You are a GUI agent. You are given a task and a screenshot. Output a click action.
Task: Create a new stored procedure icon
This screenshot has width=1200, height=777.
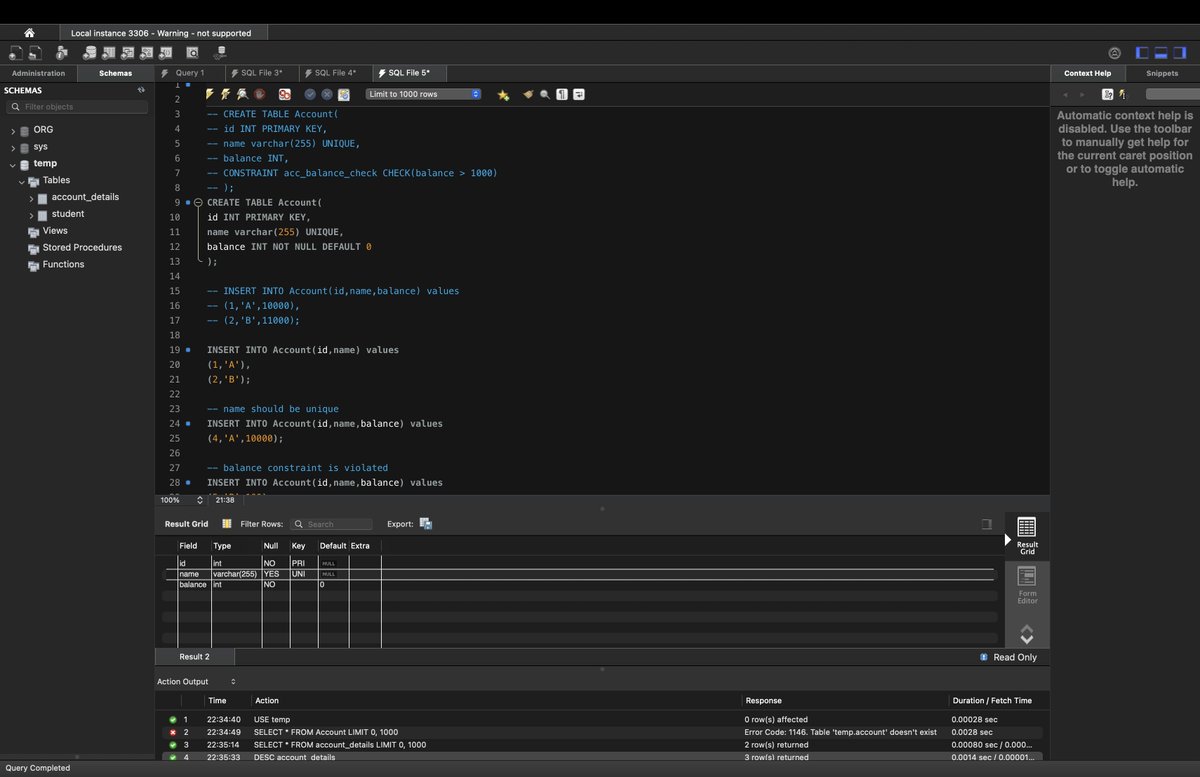tap(147, 53)
